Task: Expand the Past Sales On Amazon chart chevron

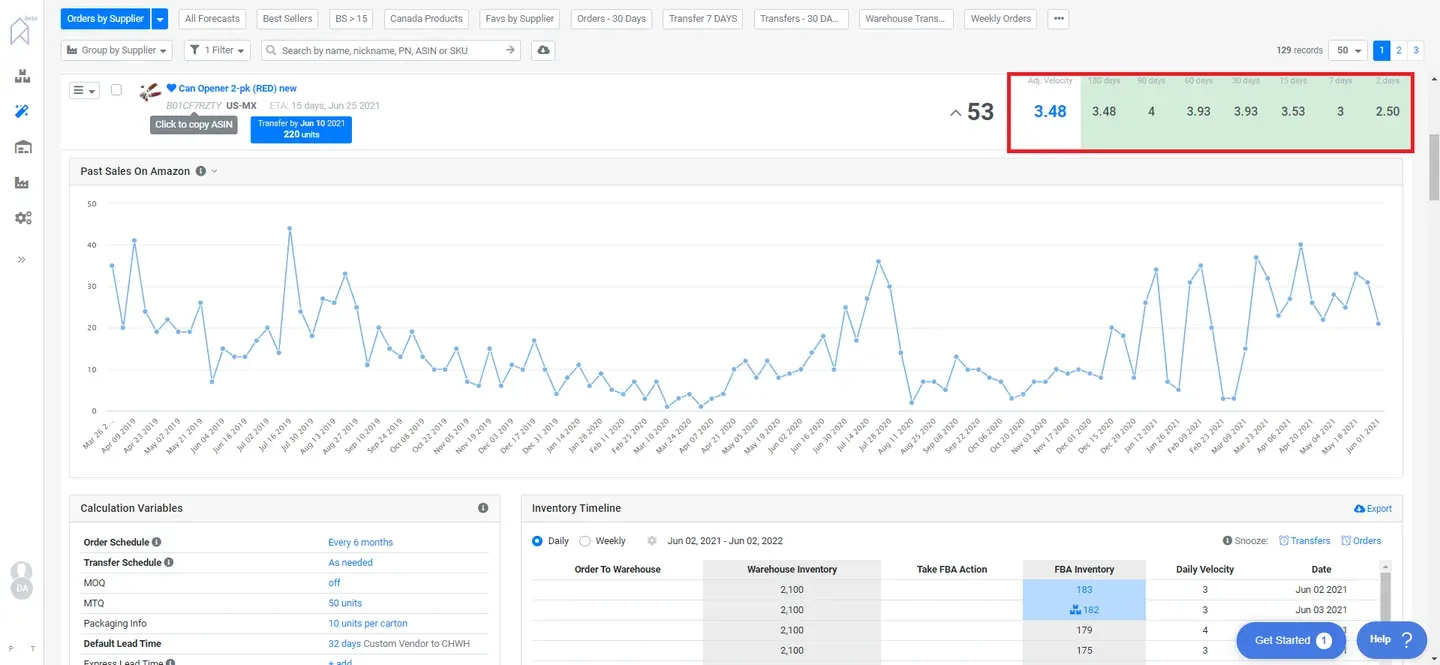Action: 215,171
